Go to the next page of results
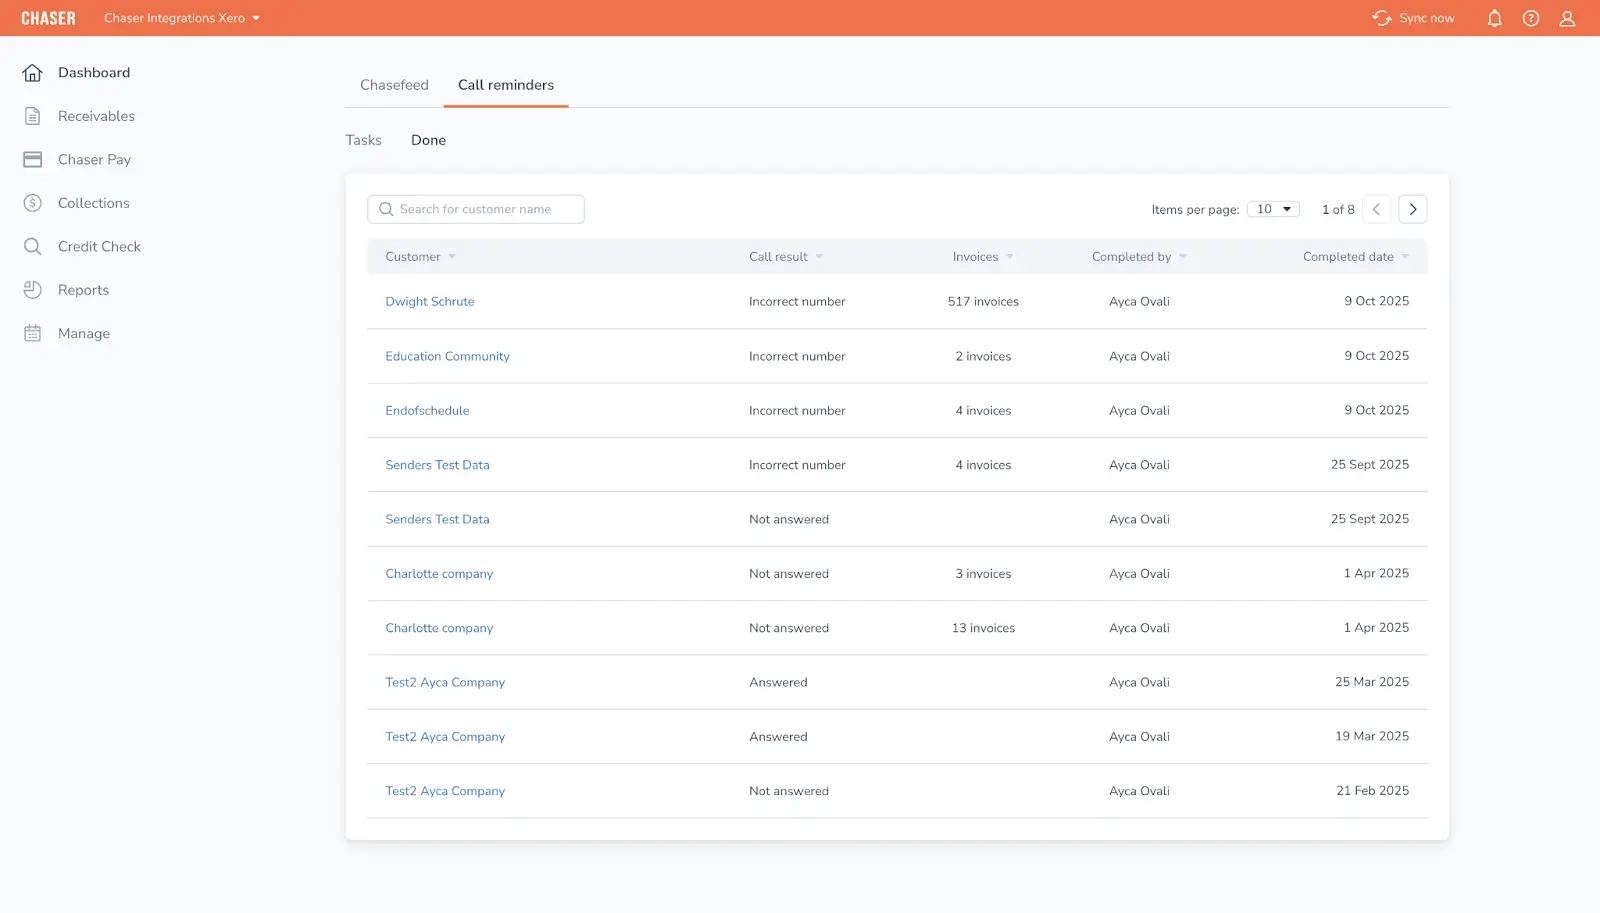This screenshot has width=1600, height=913. click(x=1412, y=209)
